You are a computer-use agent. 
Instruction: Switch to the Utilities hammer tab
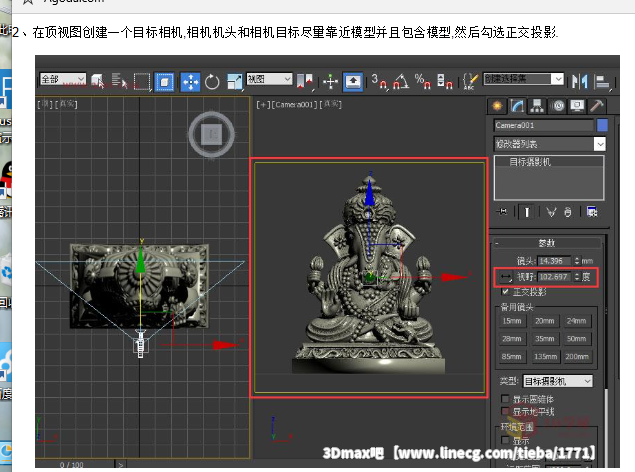pos(597,106)
